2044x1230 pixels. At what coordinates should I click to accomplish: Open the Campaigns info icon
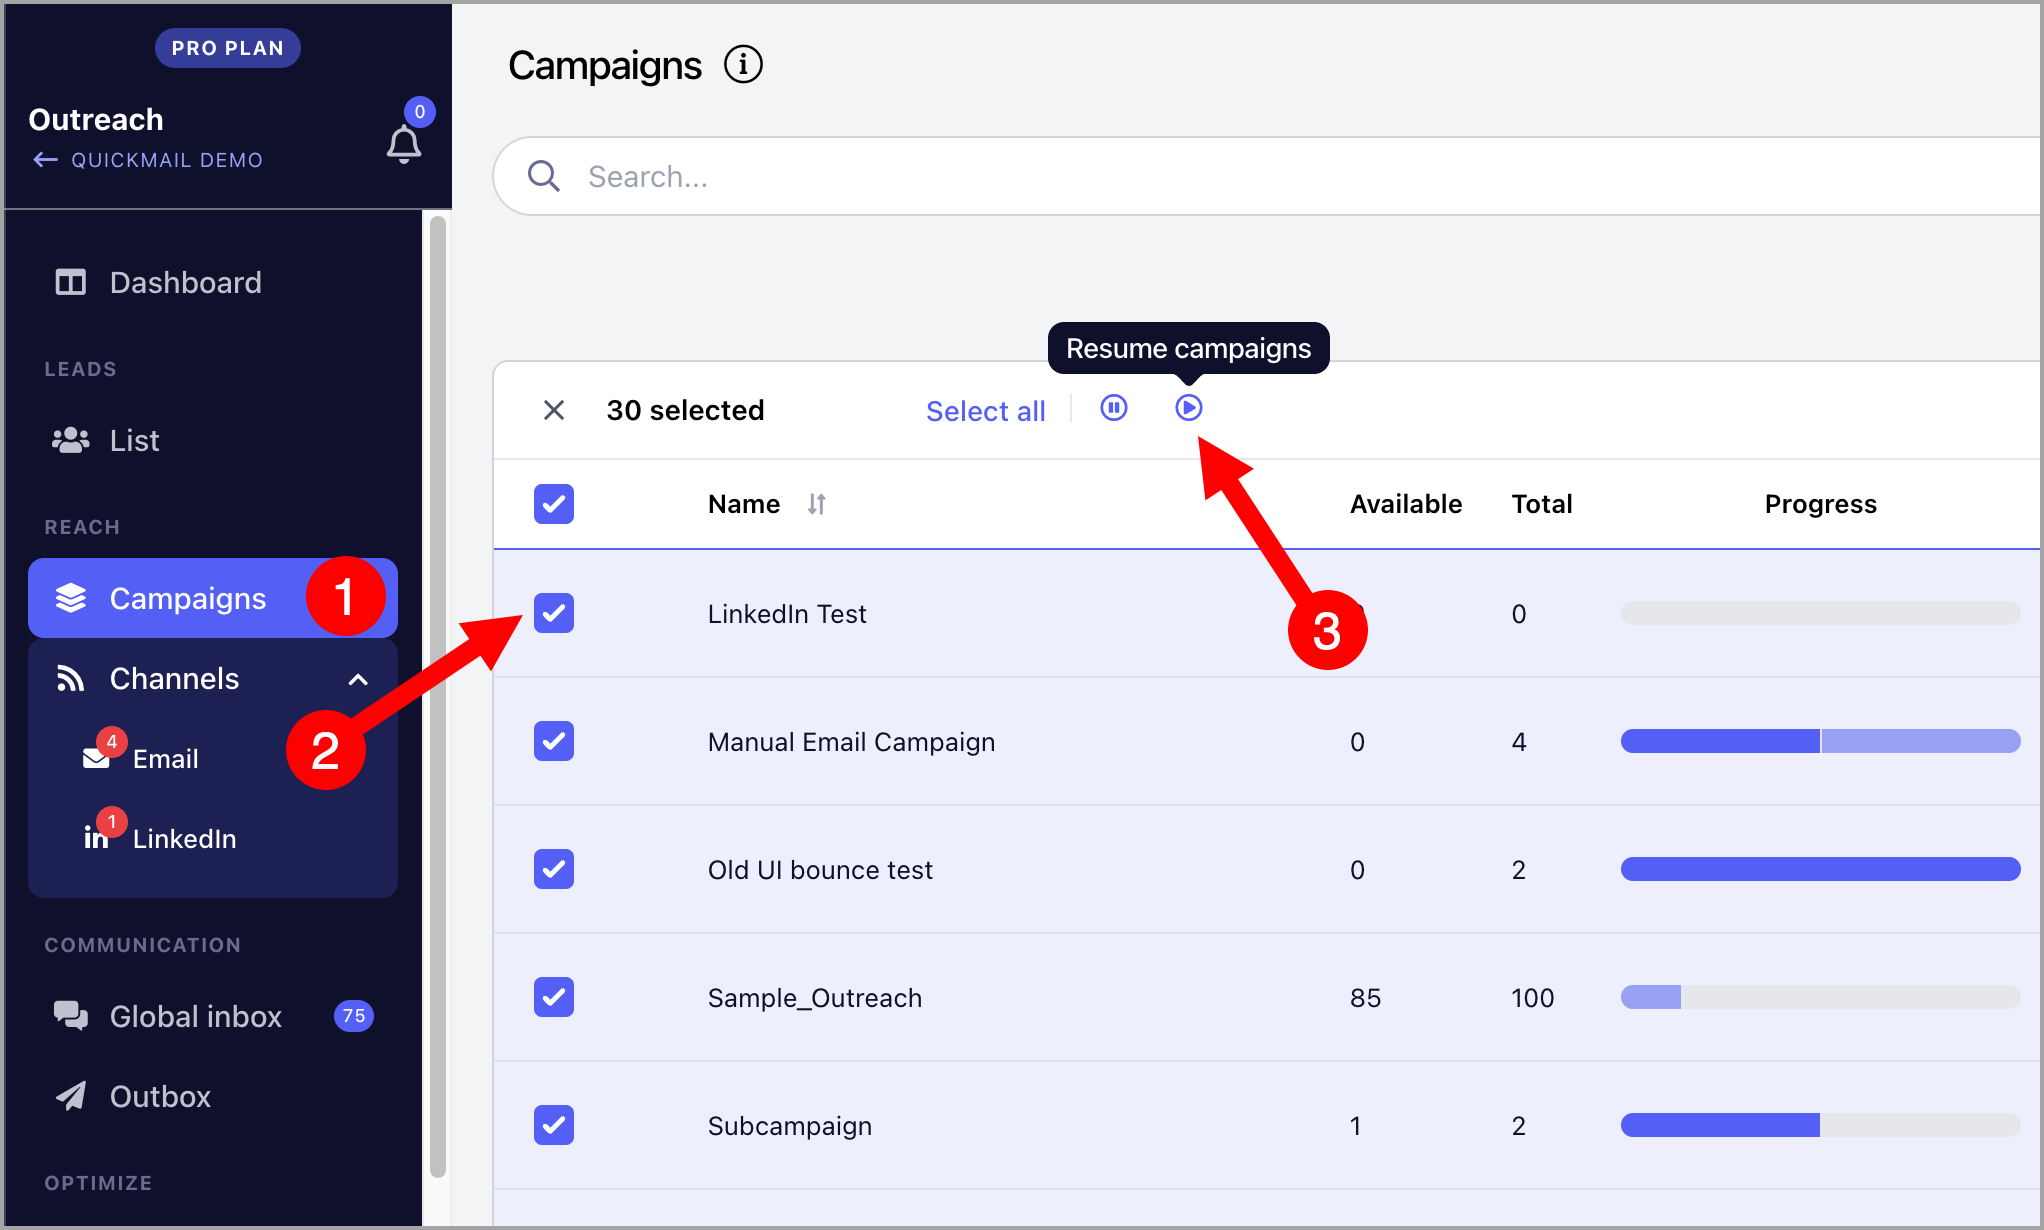tap(743, 65)
